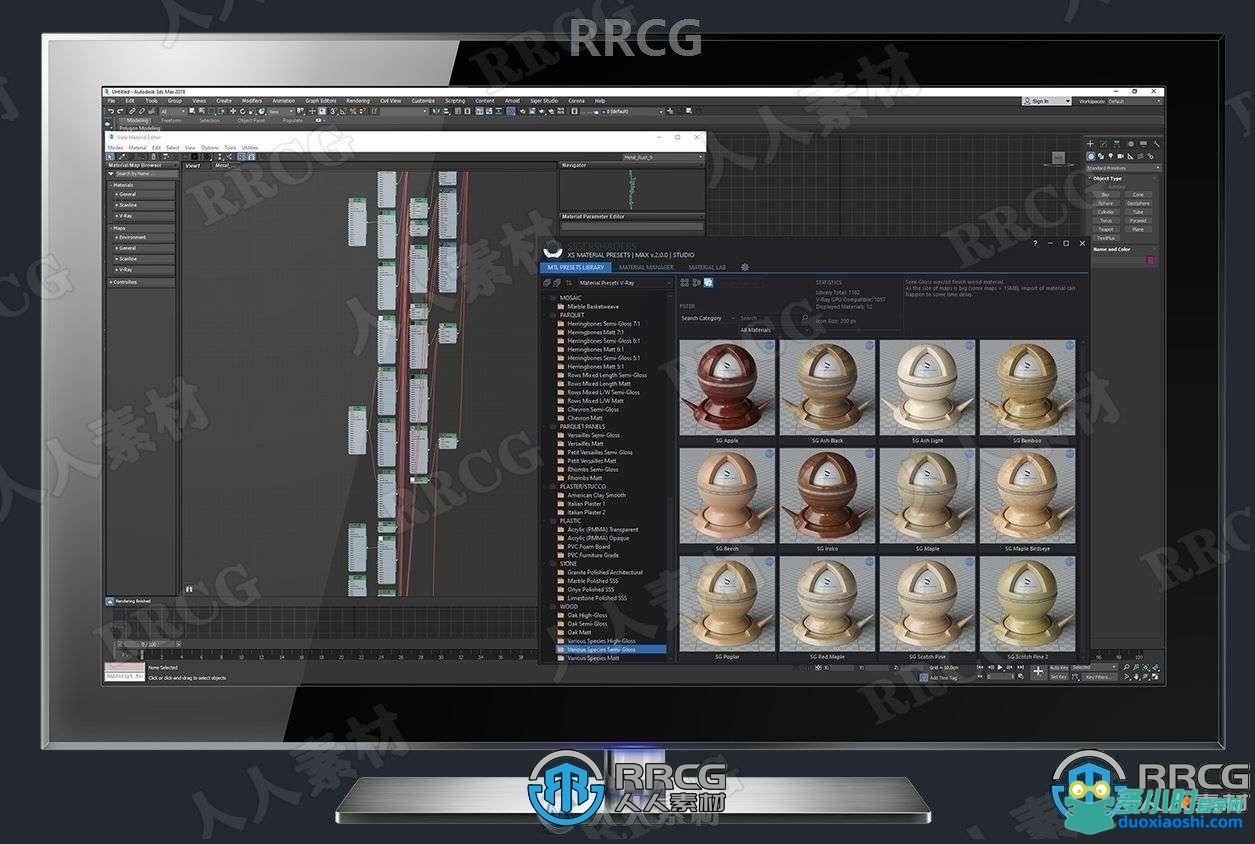
Task: Open the Sign In dropdown
Action: 1046,101
